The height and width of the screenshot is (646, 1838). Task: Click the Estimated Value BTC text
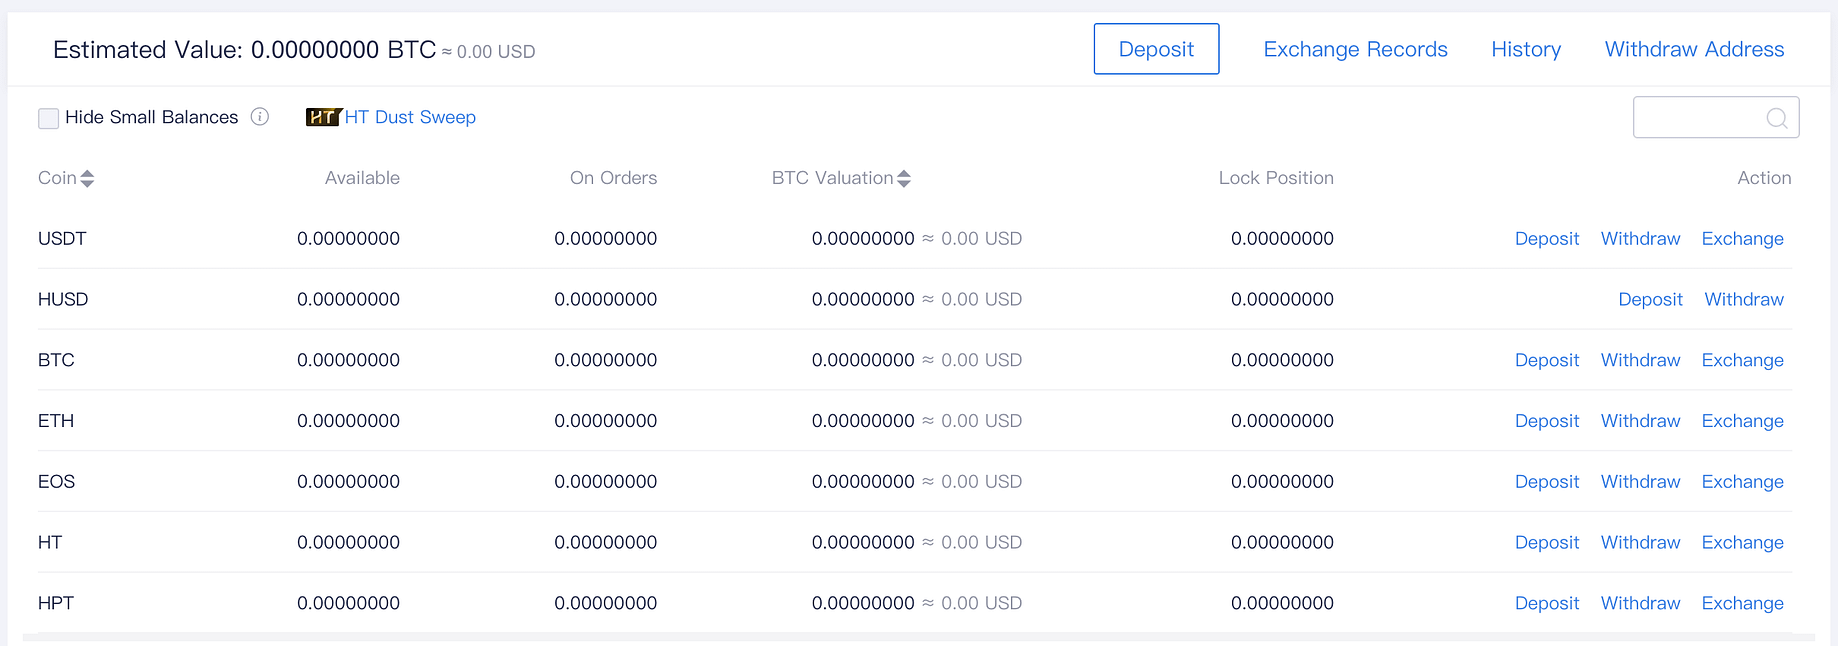coord(245,50)
